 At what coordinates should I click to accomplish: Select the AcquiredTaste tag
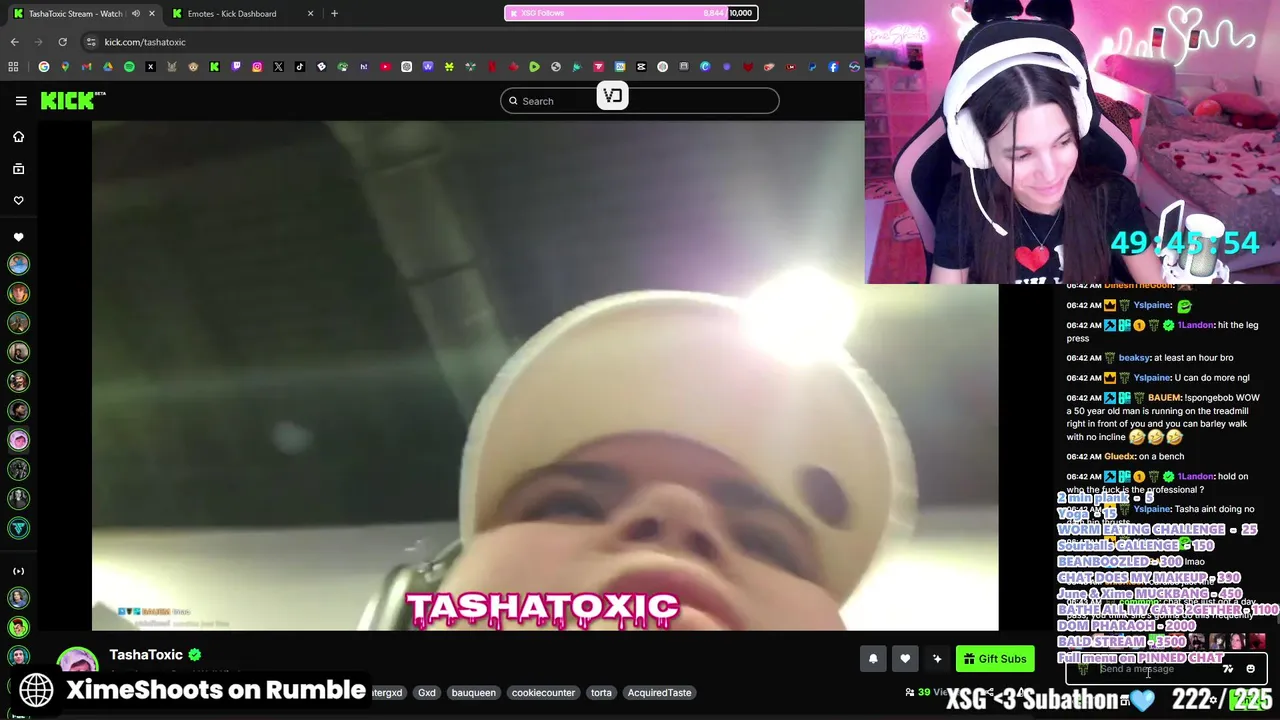pos(659,692)
